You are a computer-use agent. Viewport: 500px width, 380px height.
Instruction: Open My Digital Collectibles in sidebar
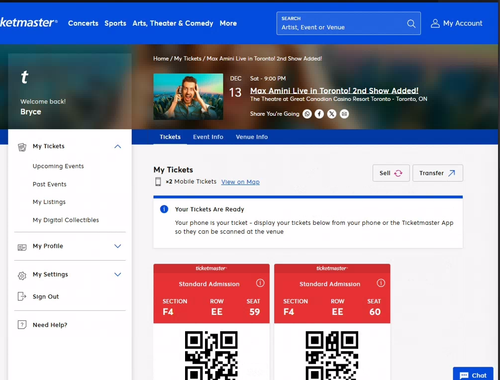point(66,220)
